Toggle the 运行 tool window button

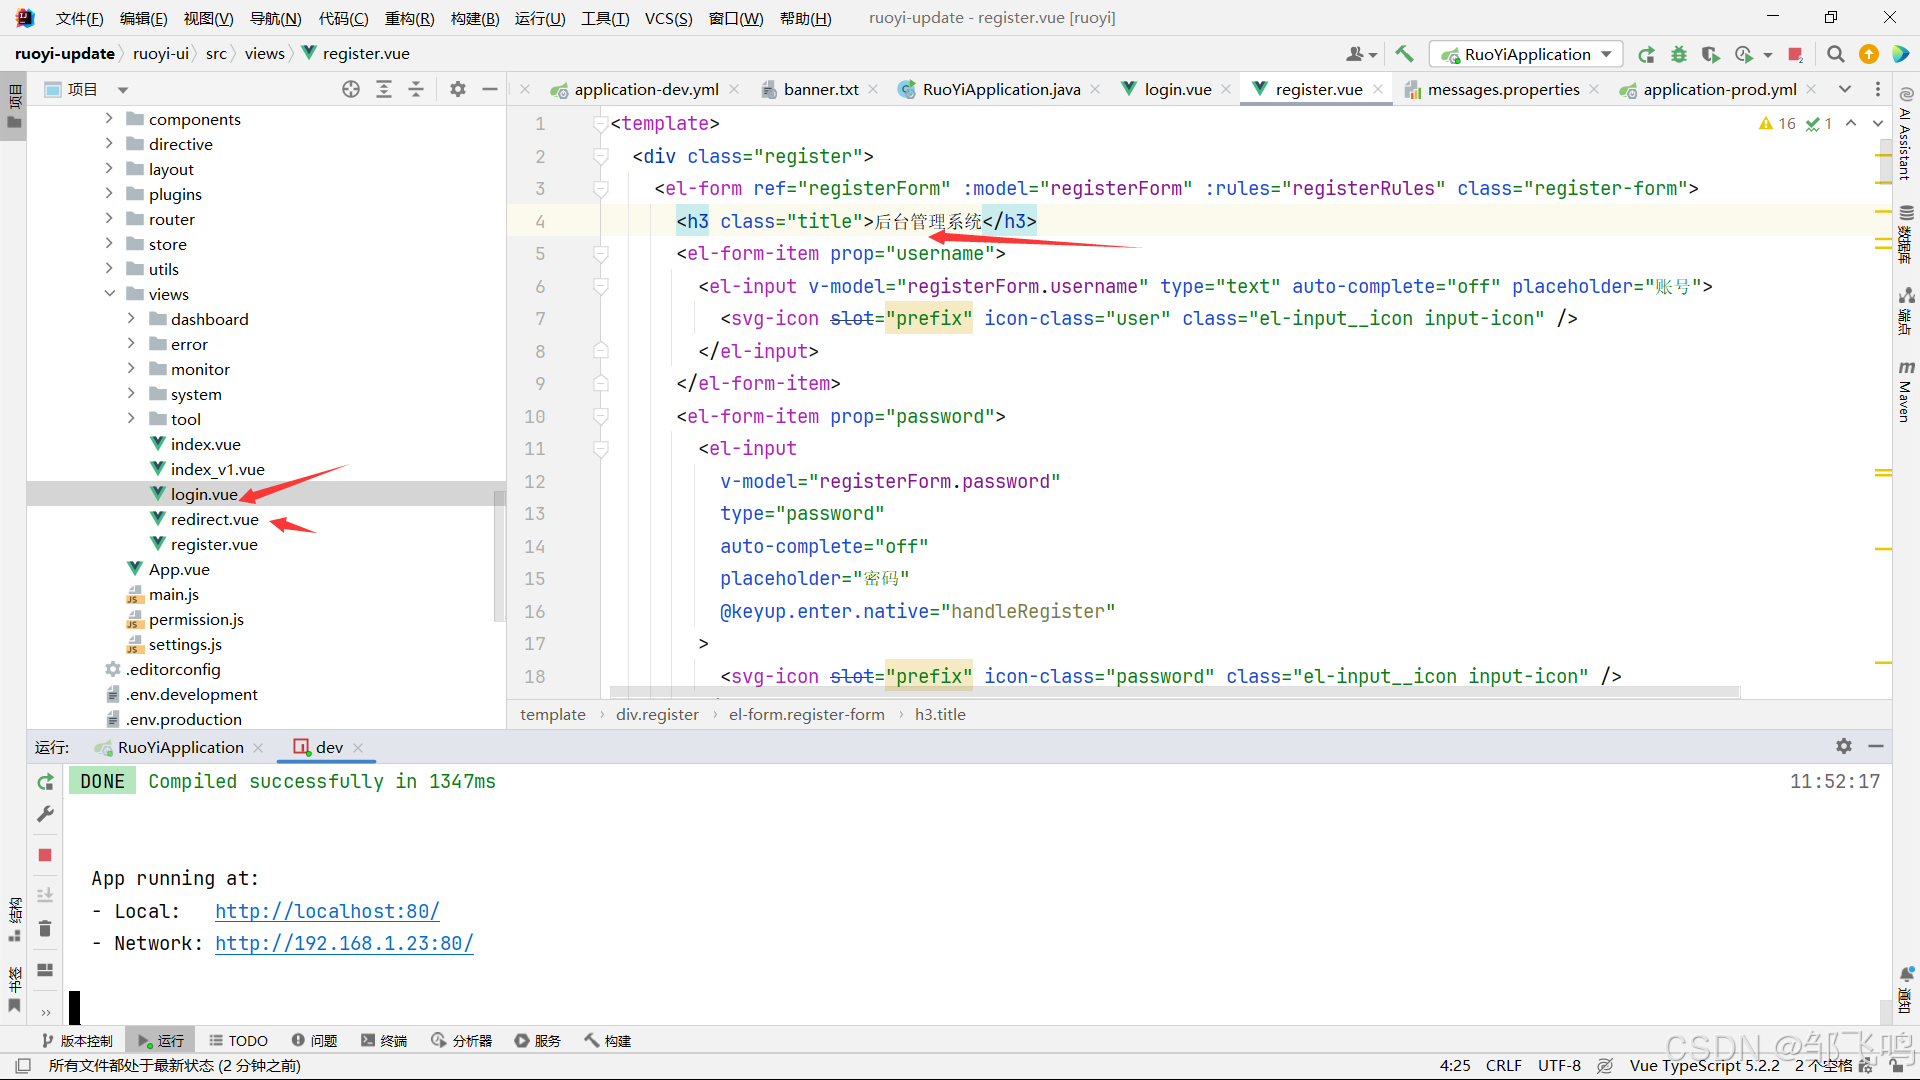point(161,1041)
